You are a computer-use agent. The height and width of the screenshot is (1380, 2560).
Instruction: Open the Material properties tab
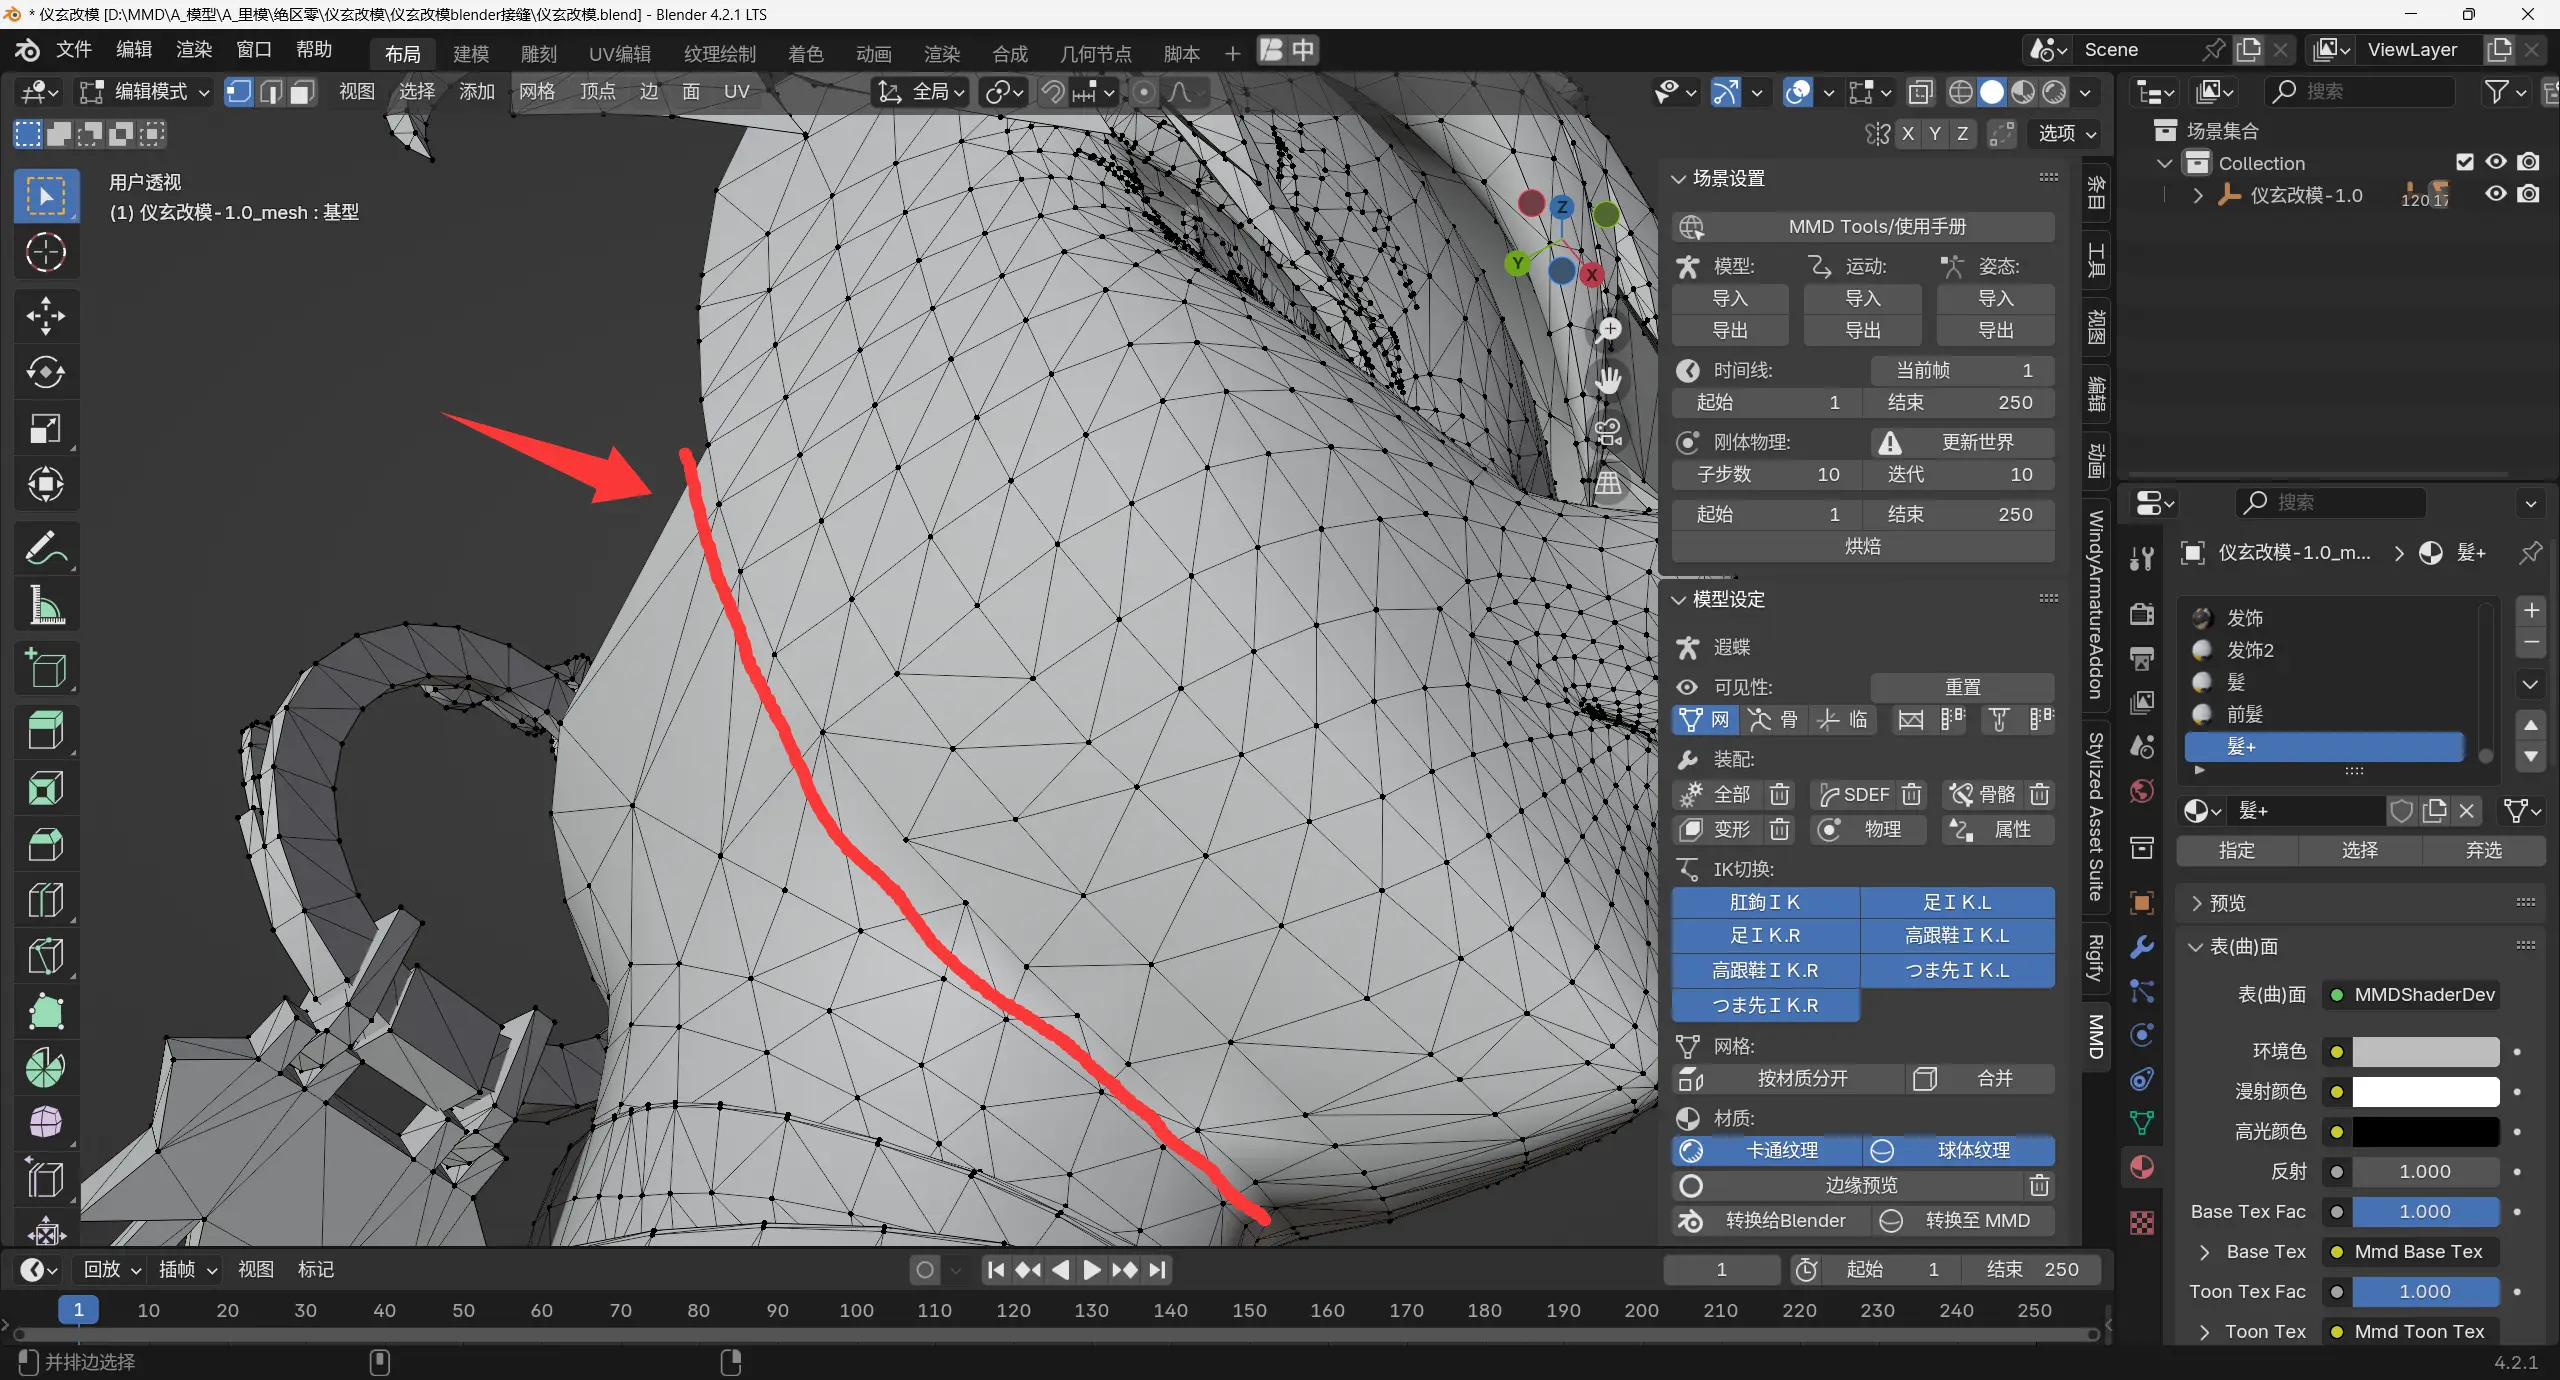click(2141, 1167)
